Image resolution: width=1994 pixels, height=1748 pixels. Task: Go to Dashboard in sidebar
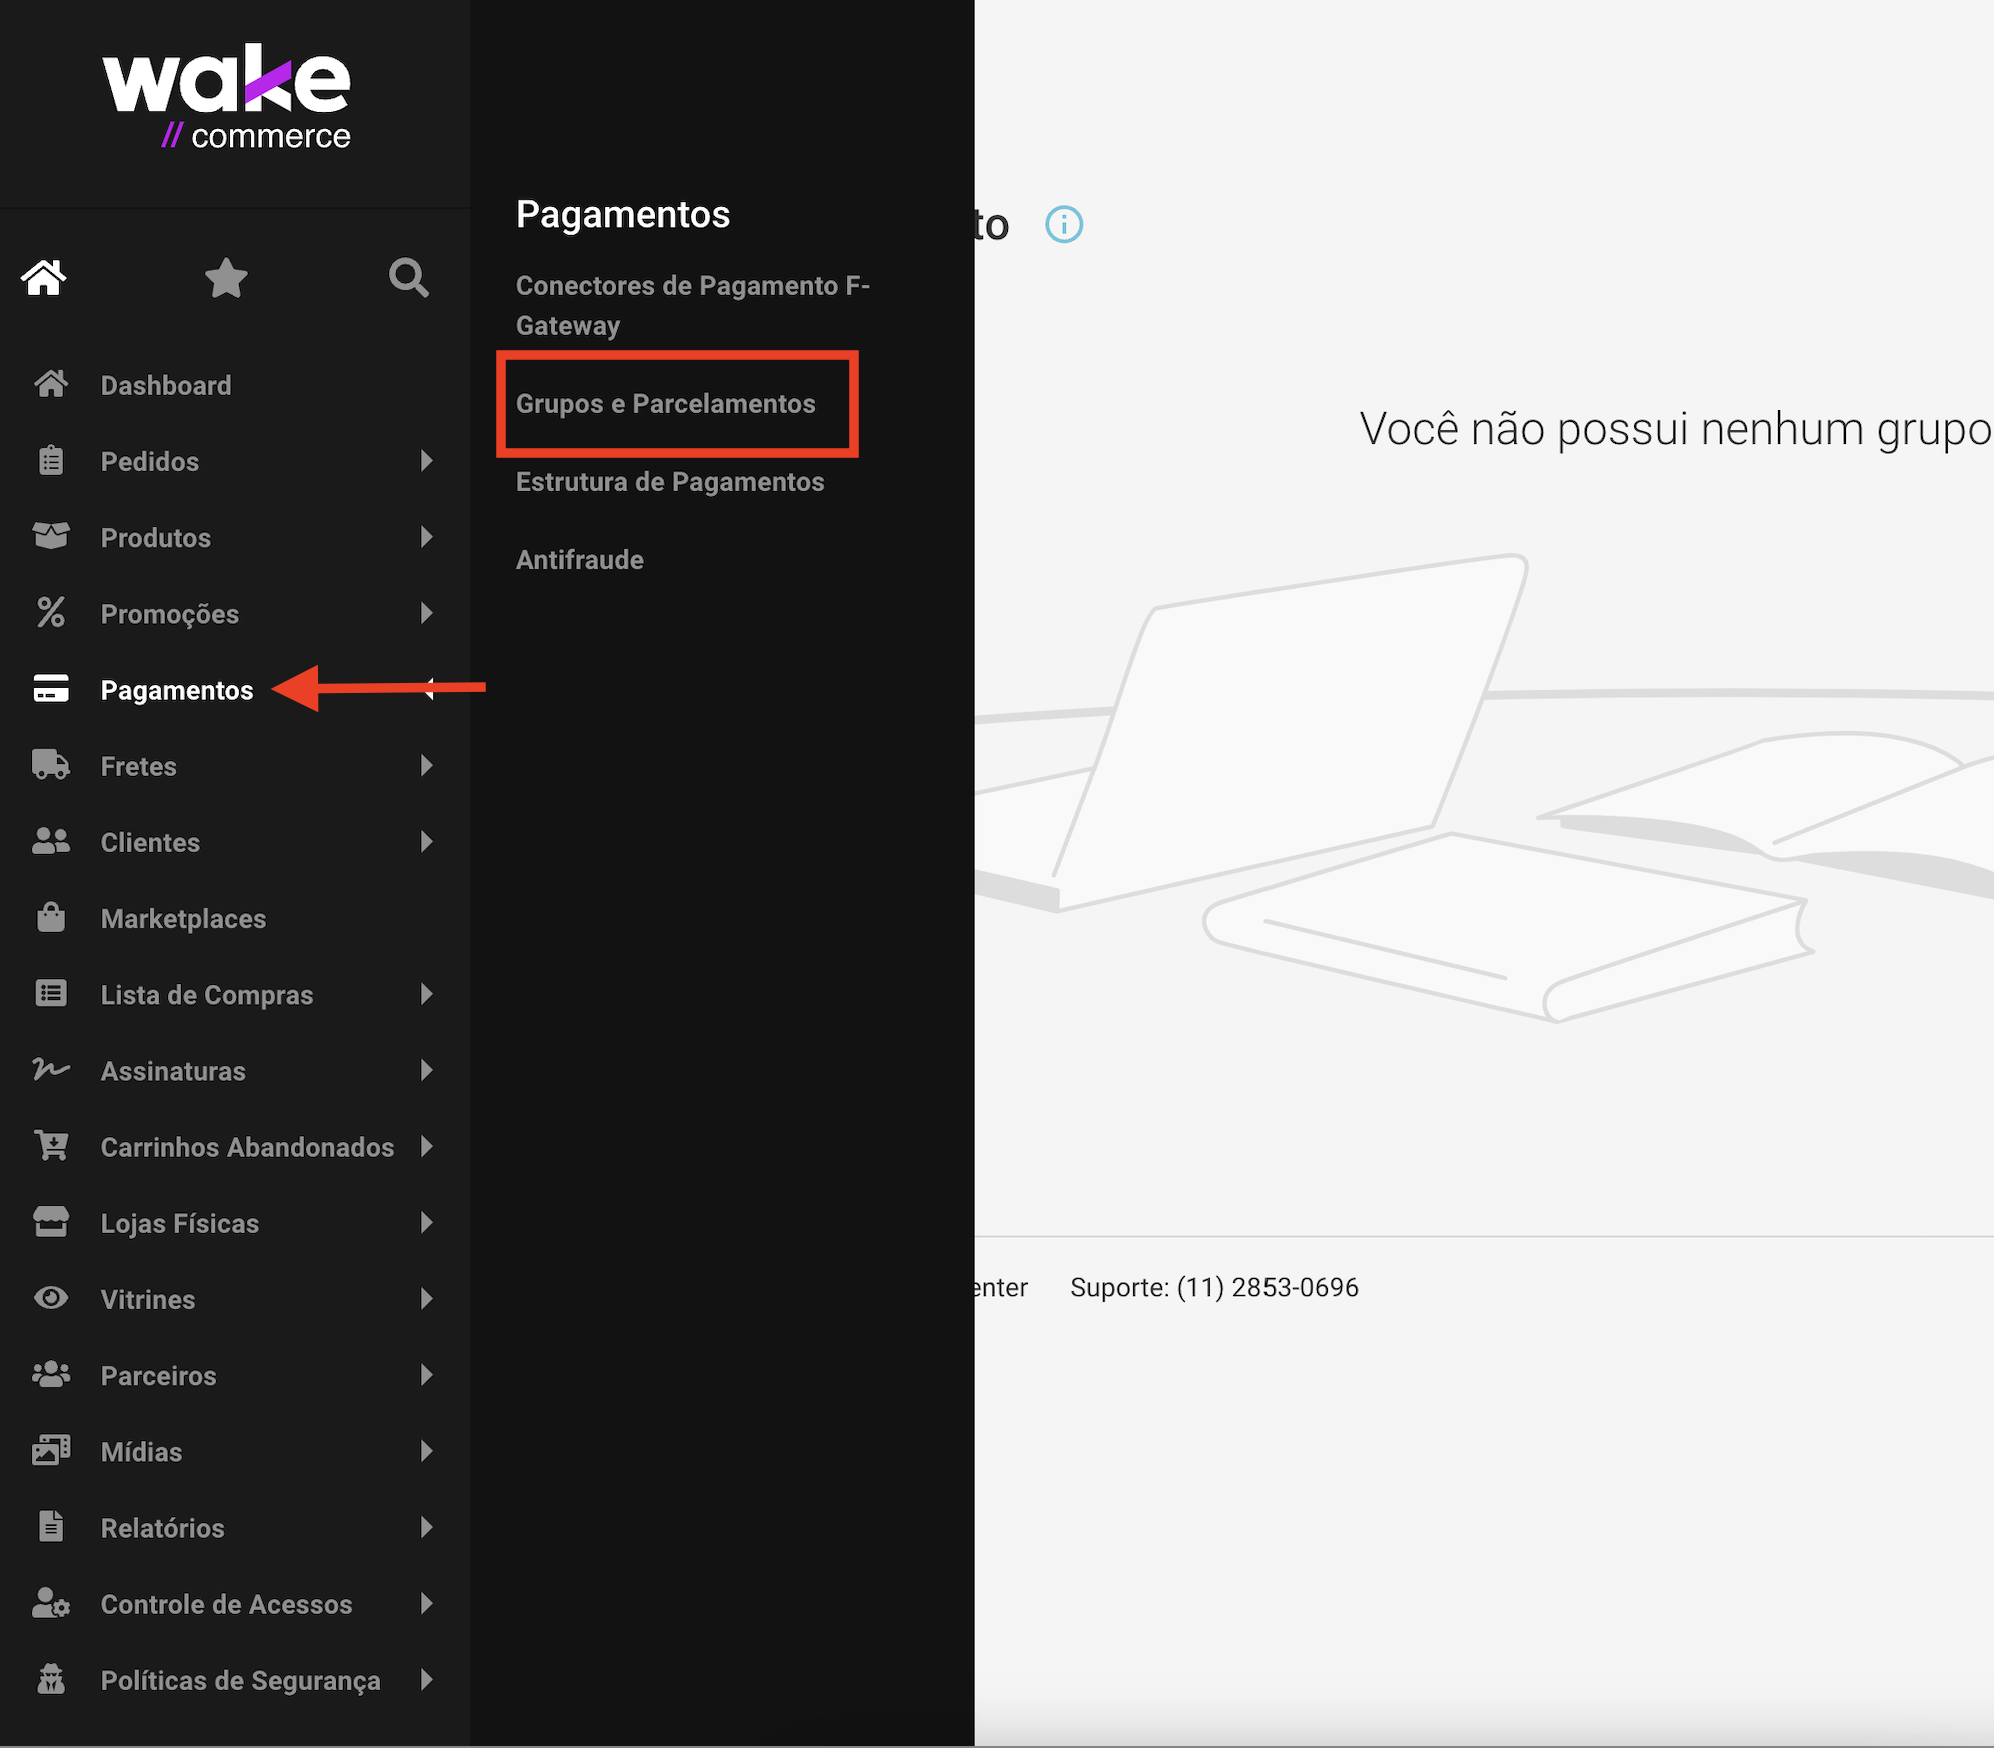click(x=165, y=385)
